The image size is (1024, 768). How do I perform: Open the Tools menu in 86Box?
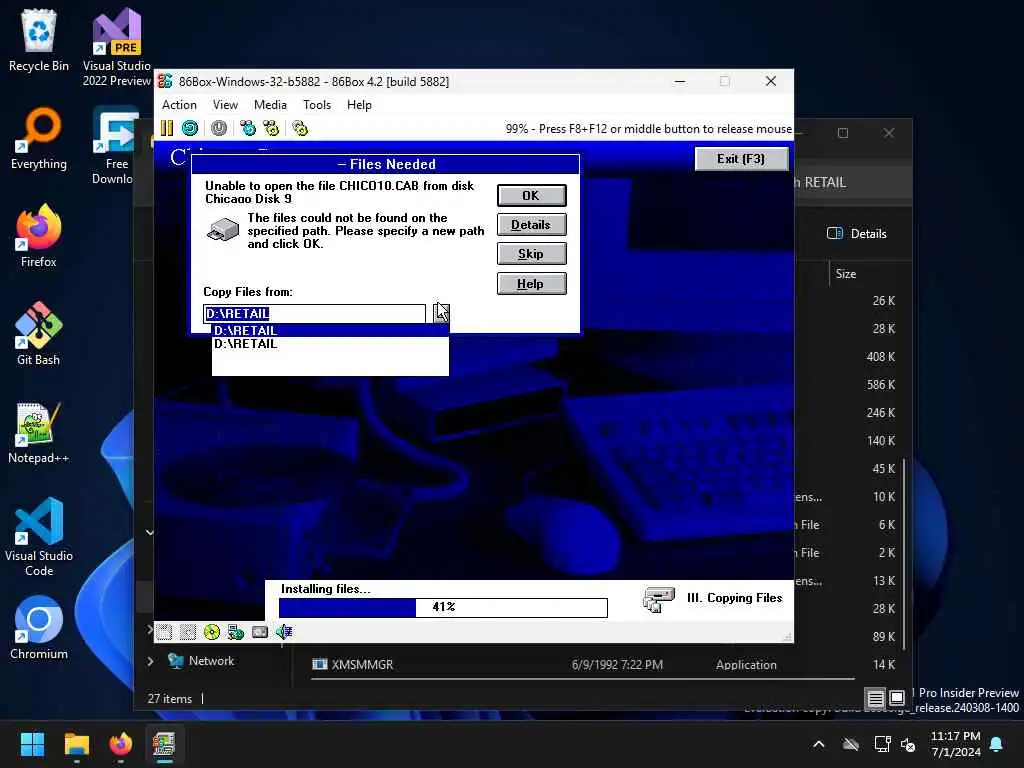(x=317, y=104)
